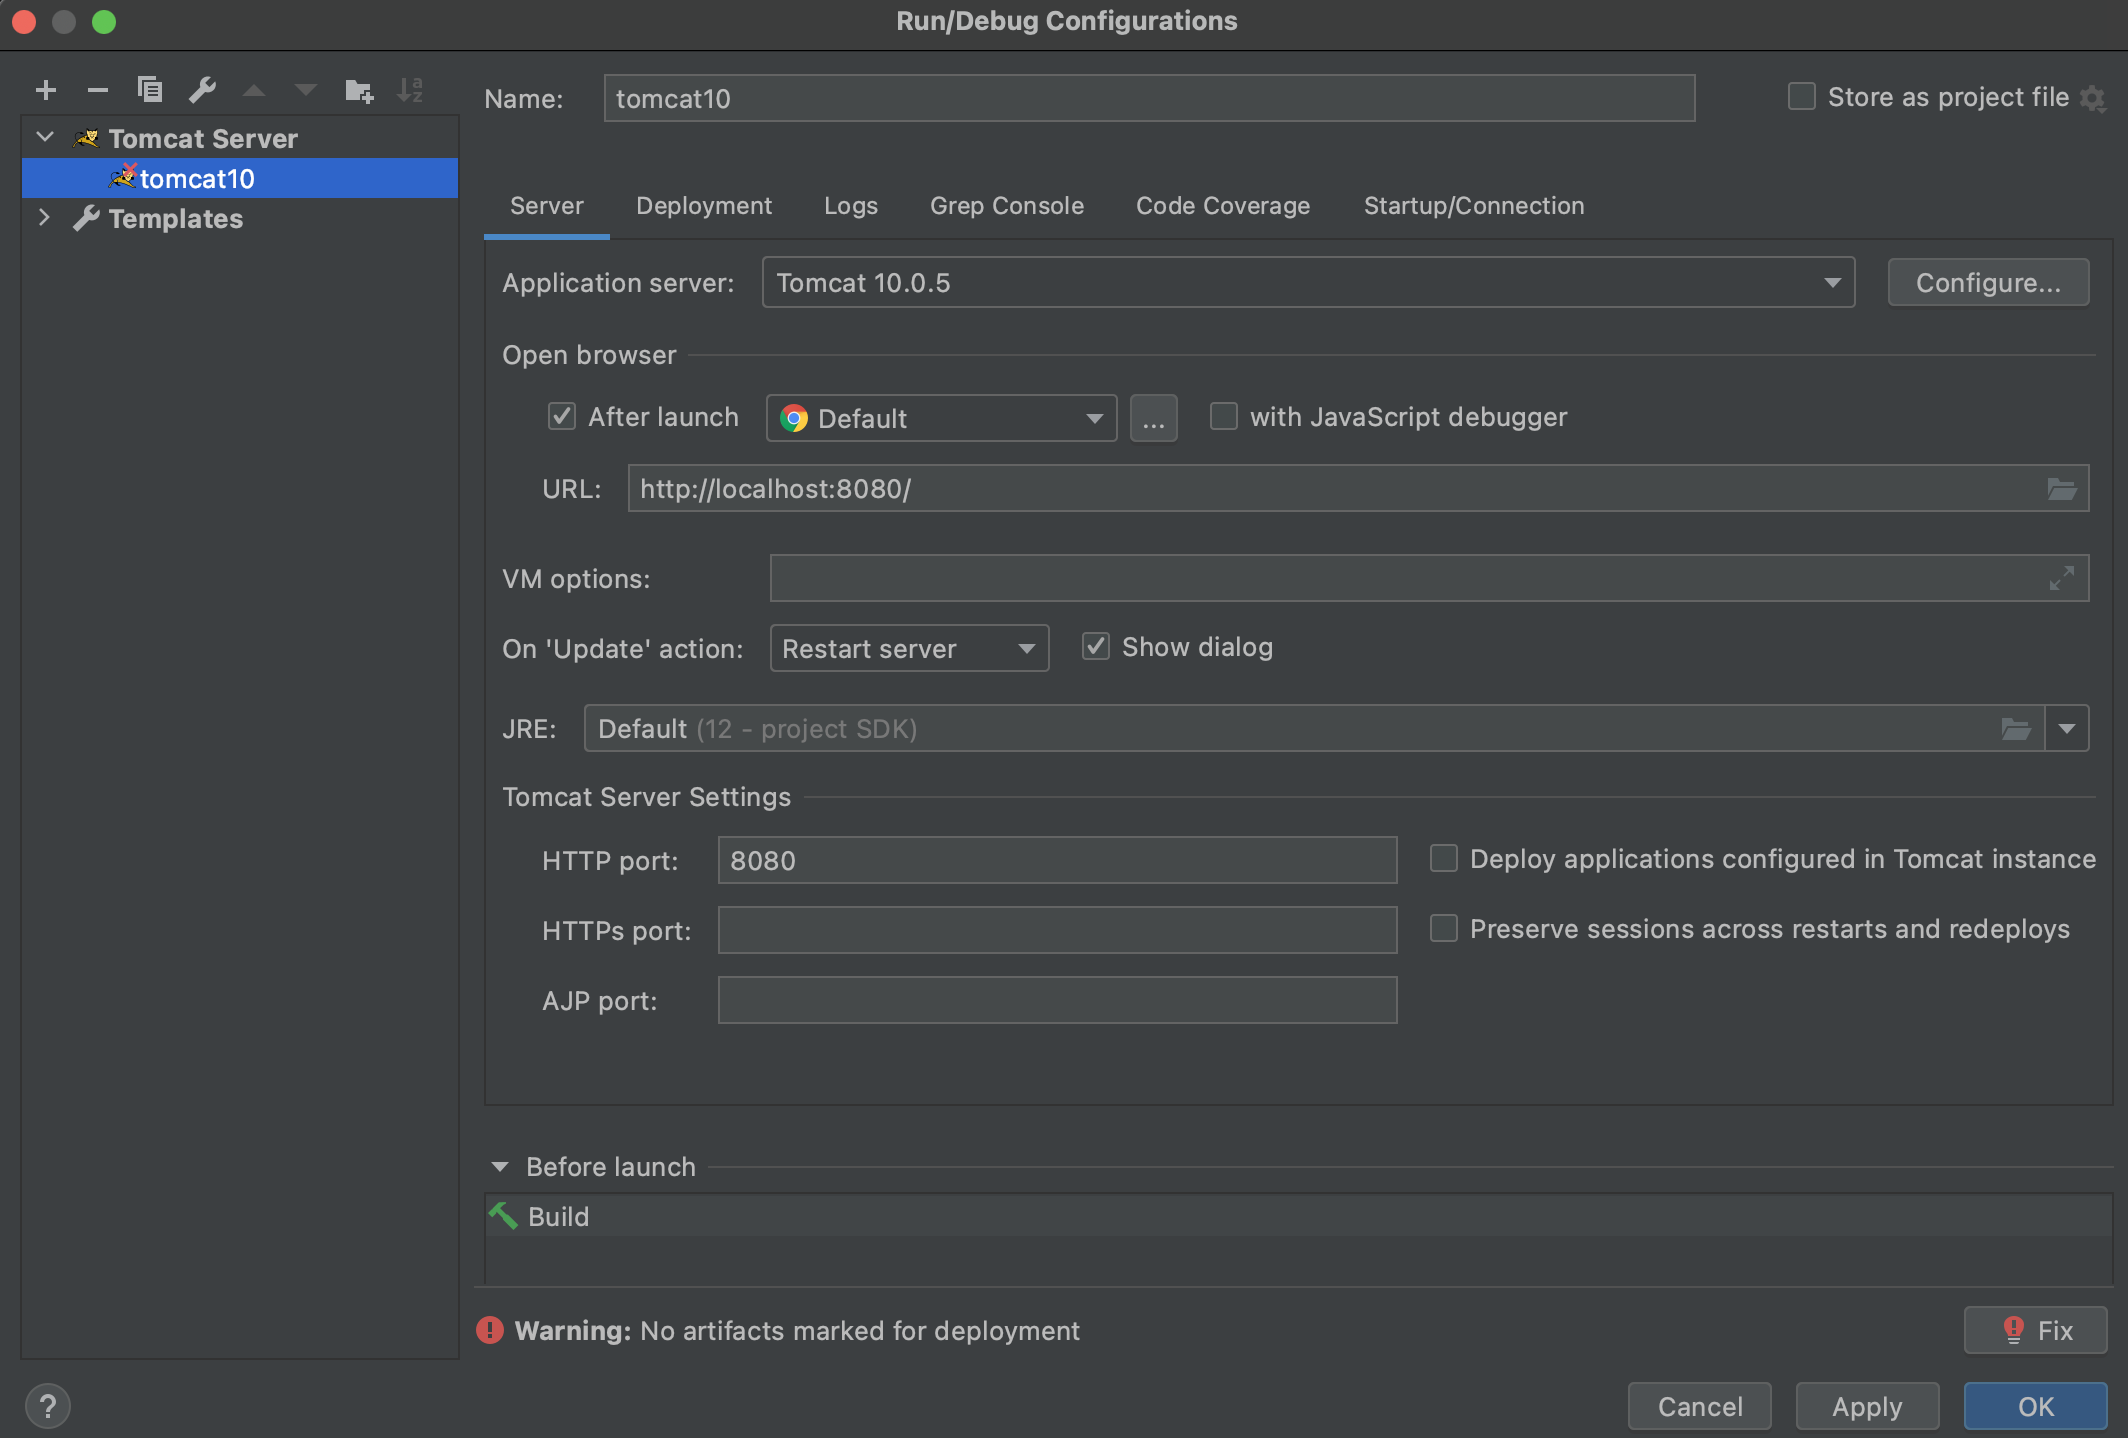Switch to the Deployment tab

pos(704,206)
